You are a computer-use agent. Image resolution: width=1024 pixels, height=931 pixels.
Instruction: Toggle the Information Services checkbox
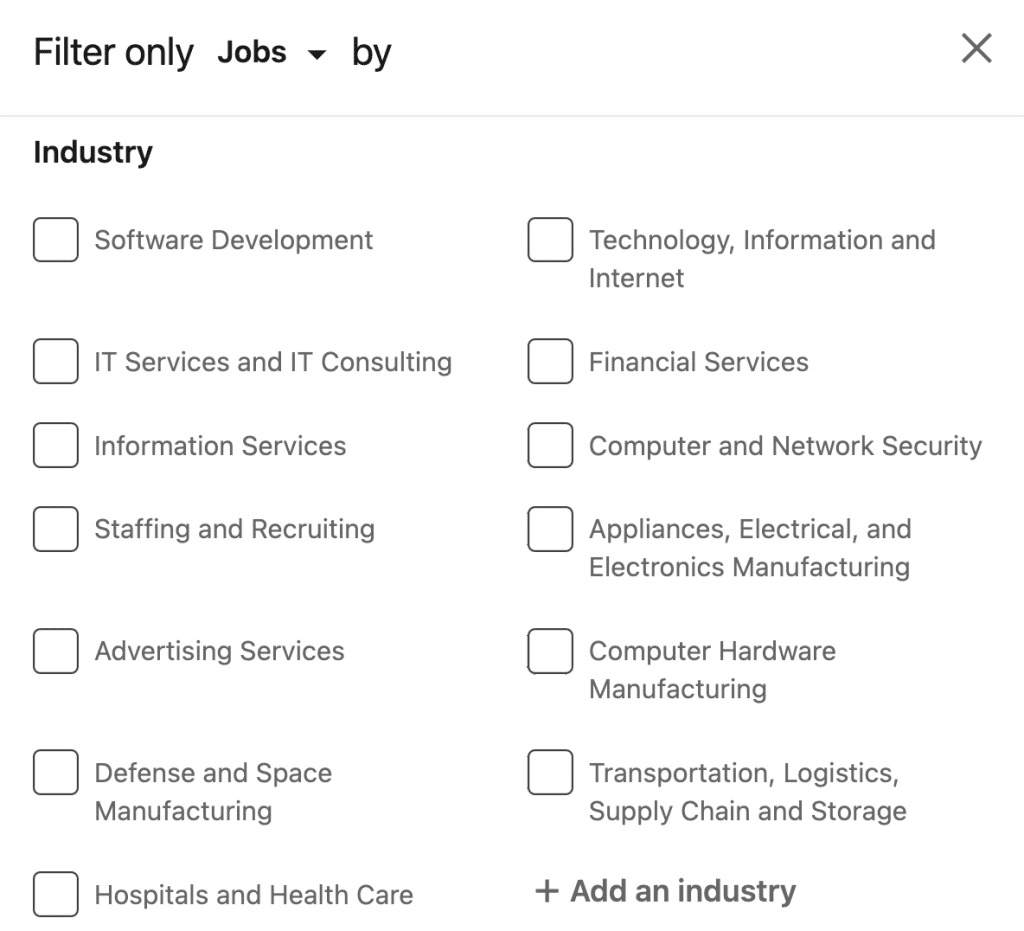click(x=56, y=446)
